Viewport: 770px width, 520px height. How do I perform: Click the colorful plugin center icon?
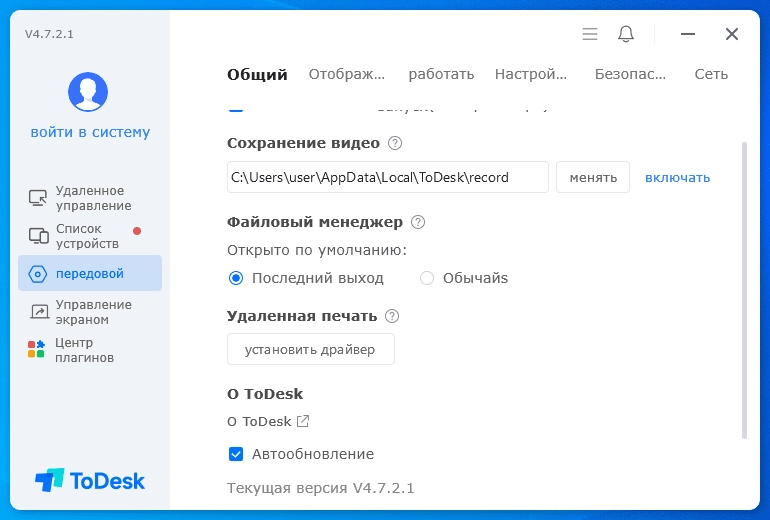tap(36, 349)
